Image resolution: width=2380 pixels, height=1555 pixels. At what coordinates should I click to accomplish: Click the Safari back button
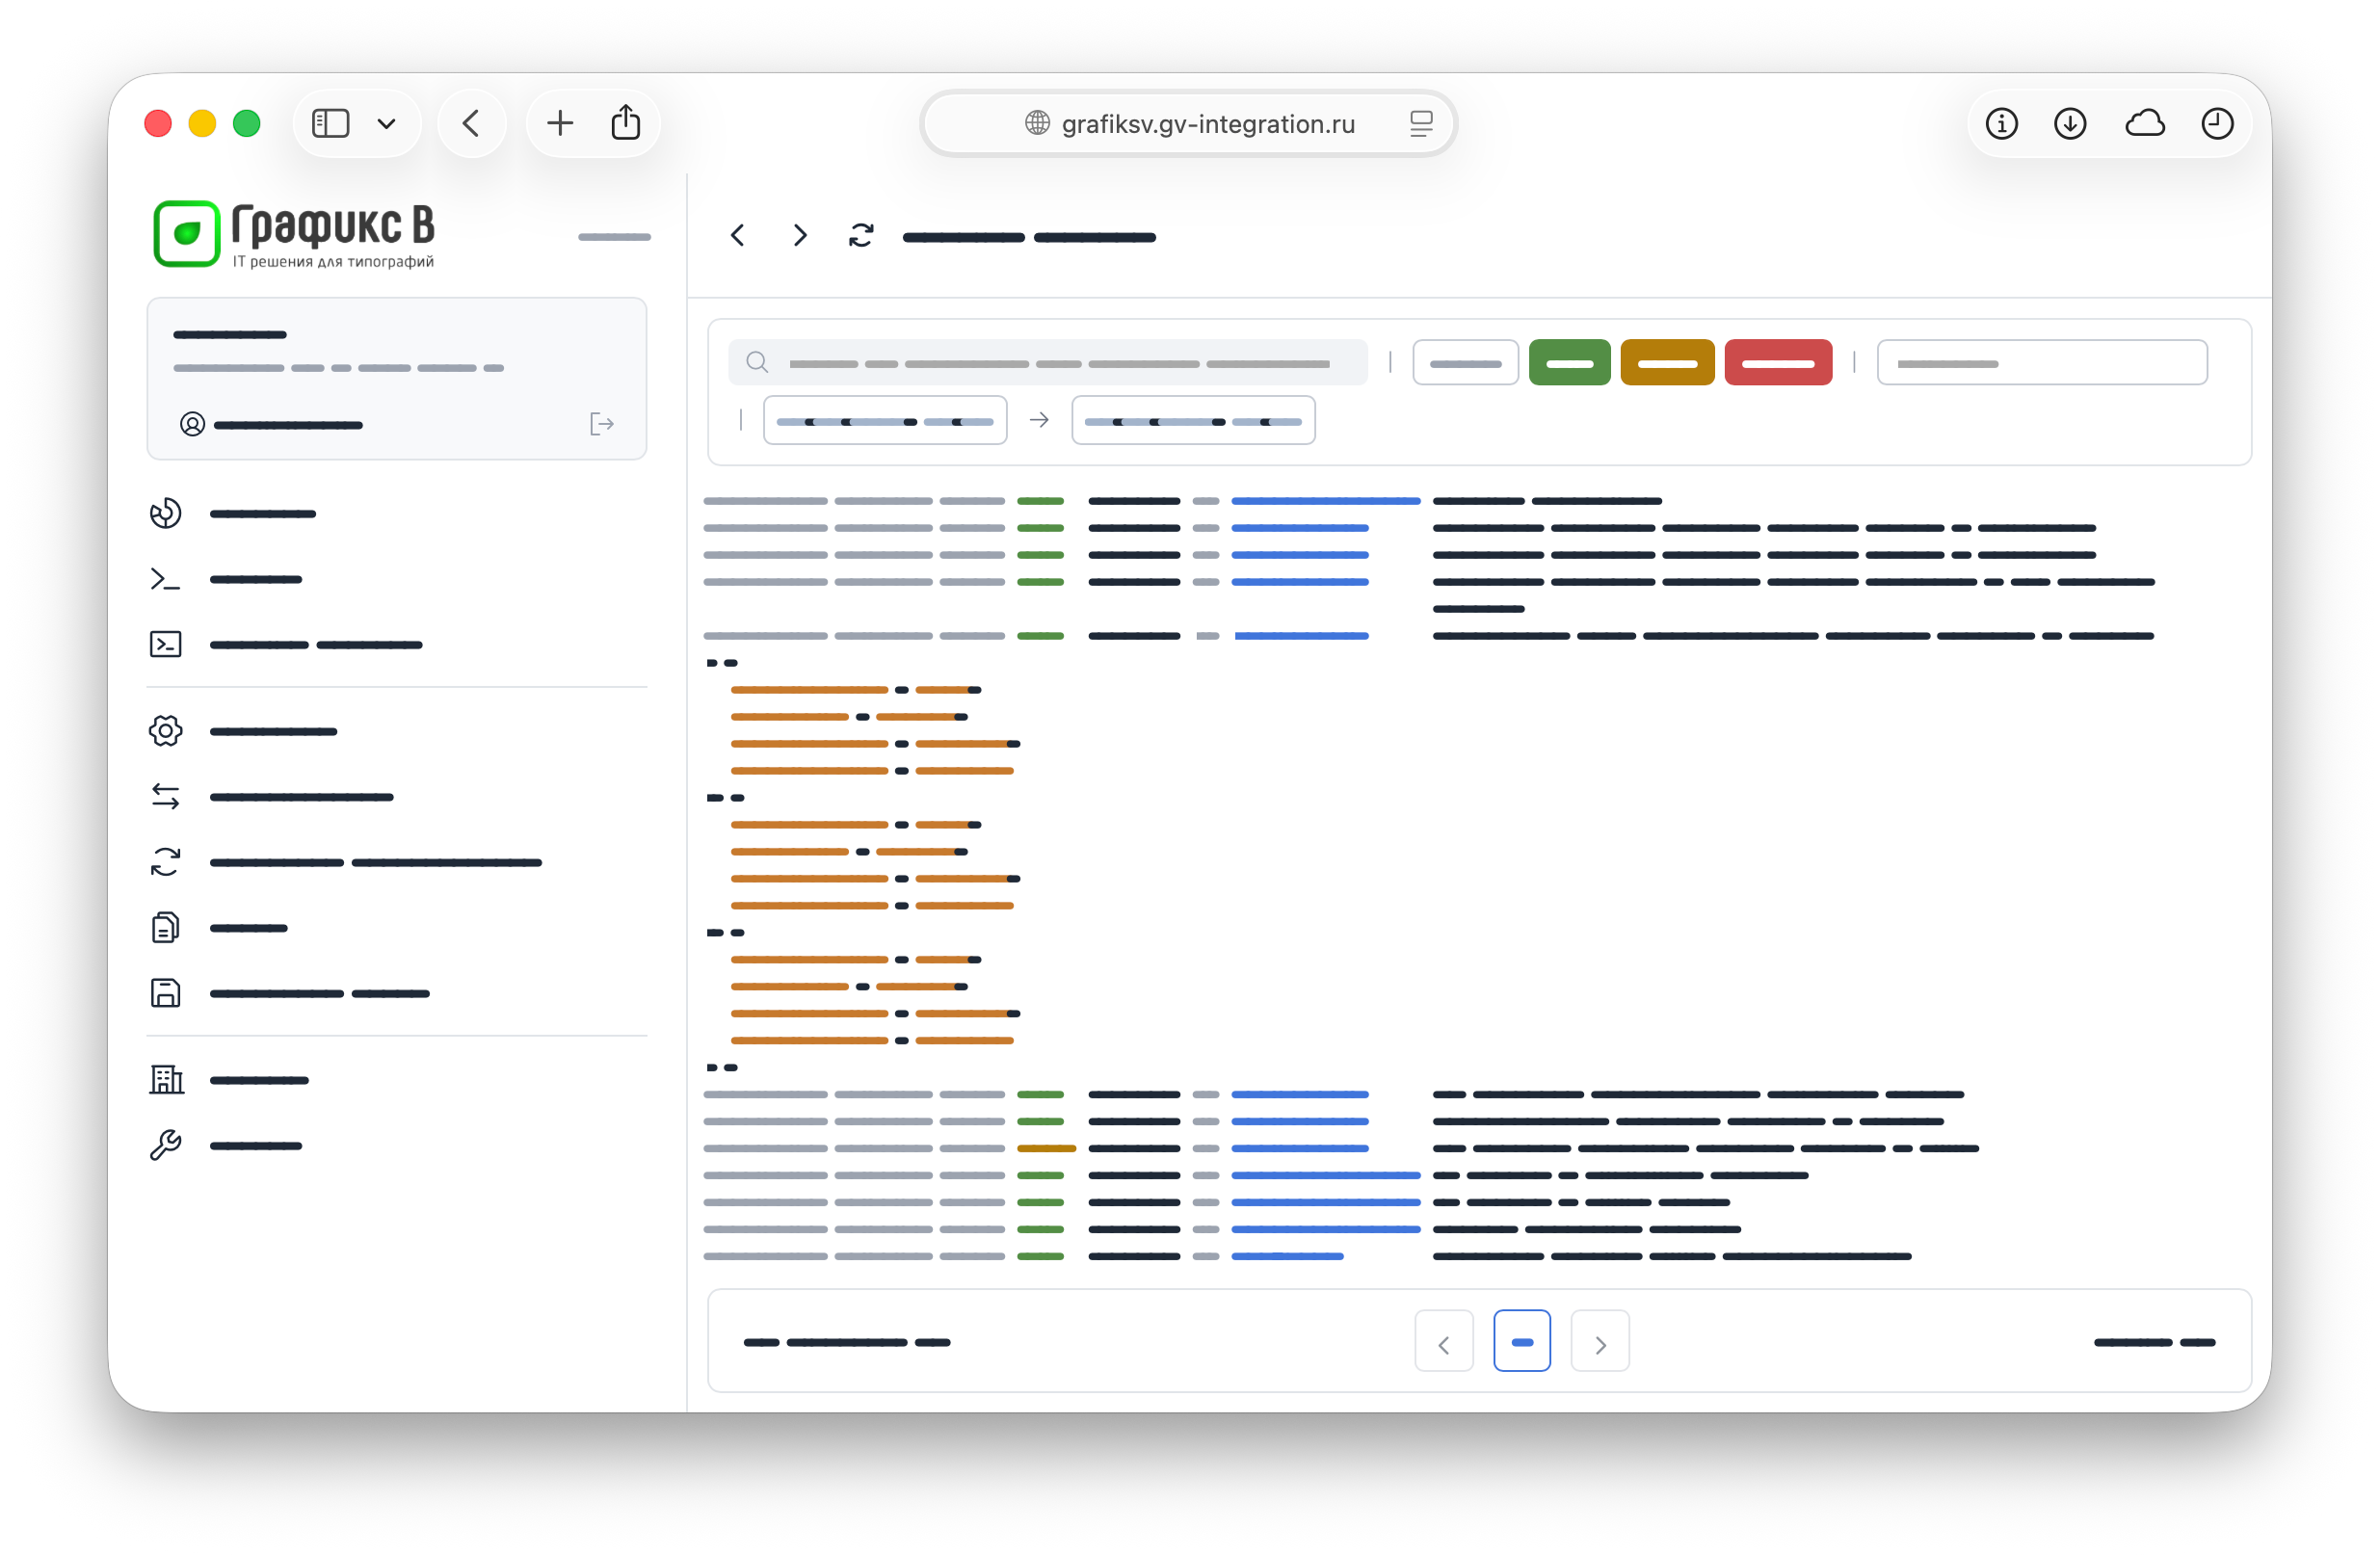pos(472,123)
